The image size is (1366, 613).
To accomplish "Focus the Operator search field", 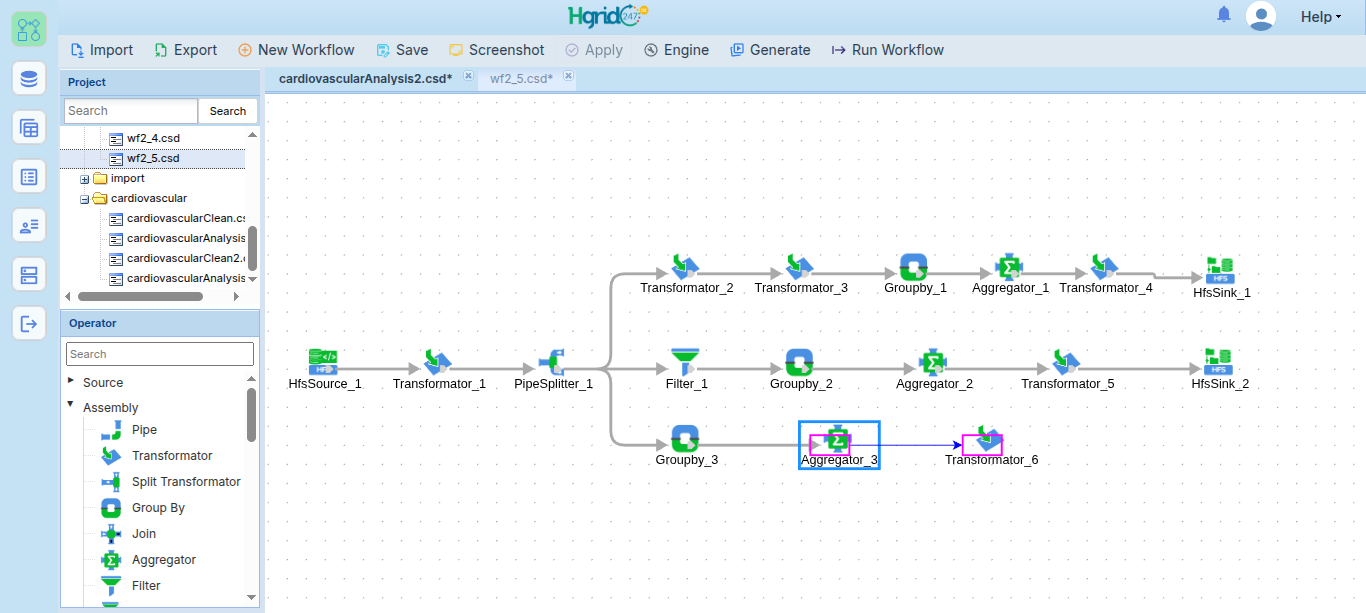I will pos(160,354).
